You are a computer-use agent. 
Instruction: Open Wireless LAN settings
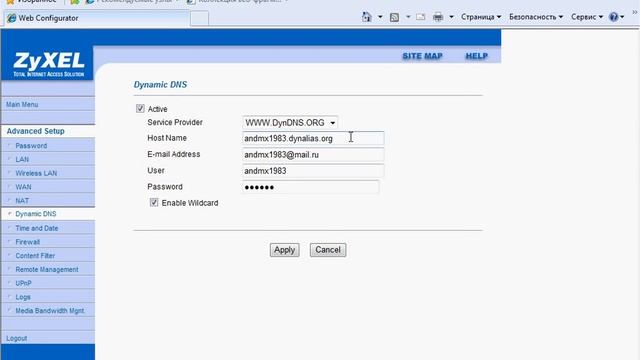click(x=36, y=173)
